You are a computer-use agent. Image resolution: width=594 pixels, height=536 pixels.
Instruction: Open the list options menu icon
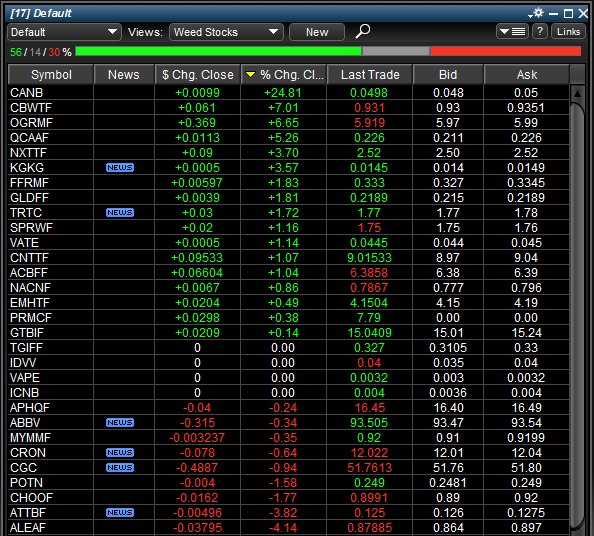tap(512, 31)
